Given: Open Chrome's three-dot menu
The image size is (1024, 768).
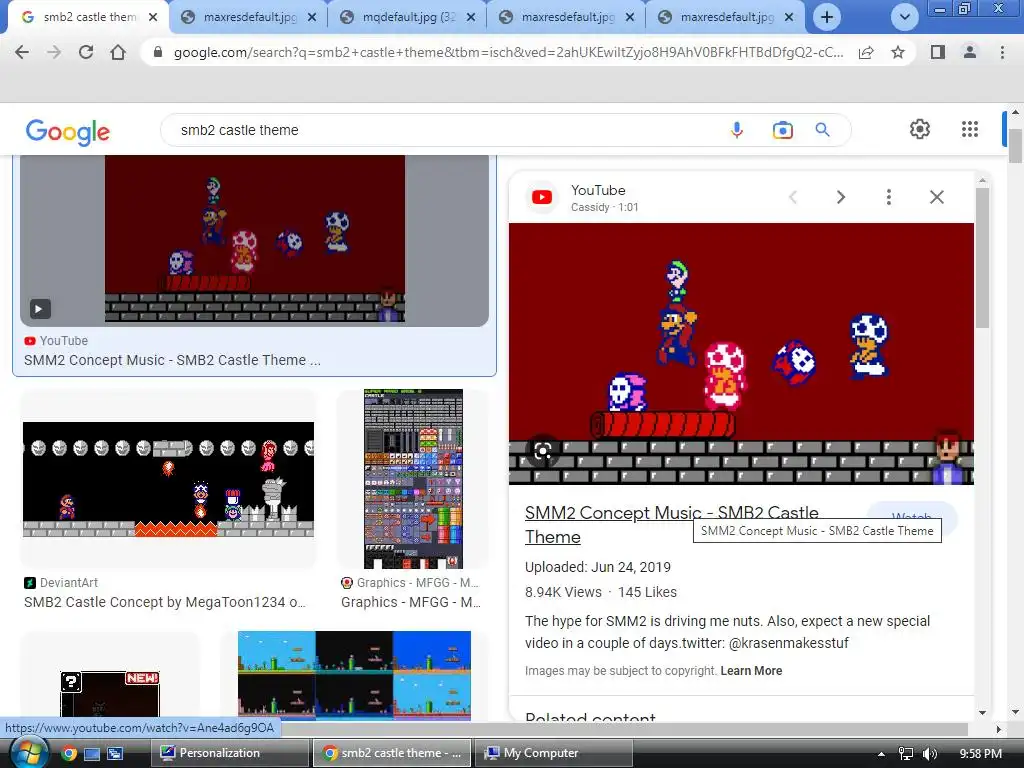Looking at the screenshot, I should tap(1002, 52).
